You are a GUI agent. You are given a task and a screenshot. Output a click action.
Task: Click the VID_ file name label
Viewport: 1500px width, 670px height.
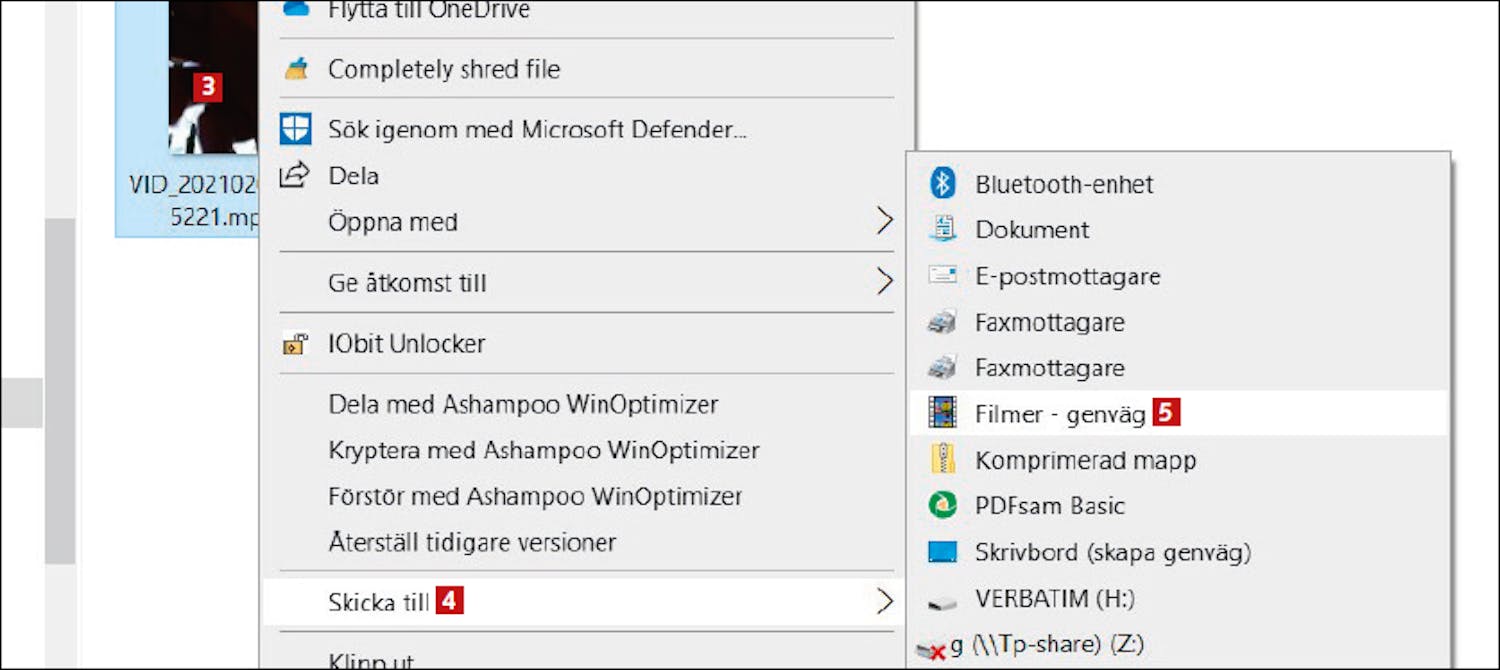[x=192, y=200]
